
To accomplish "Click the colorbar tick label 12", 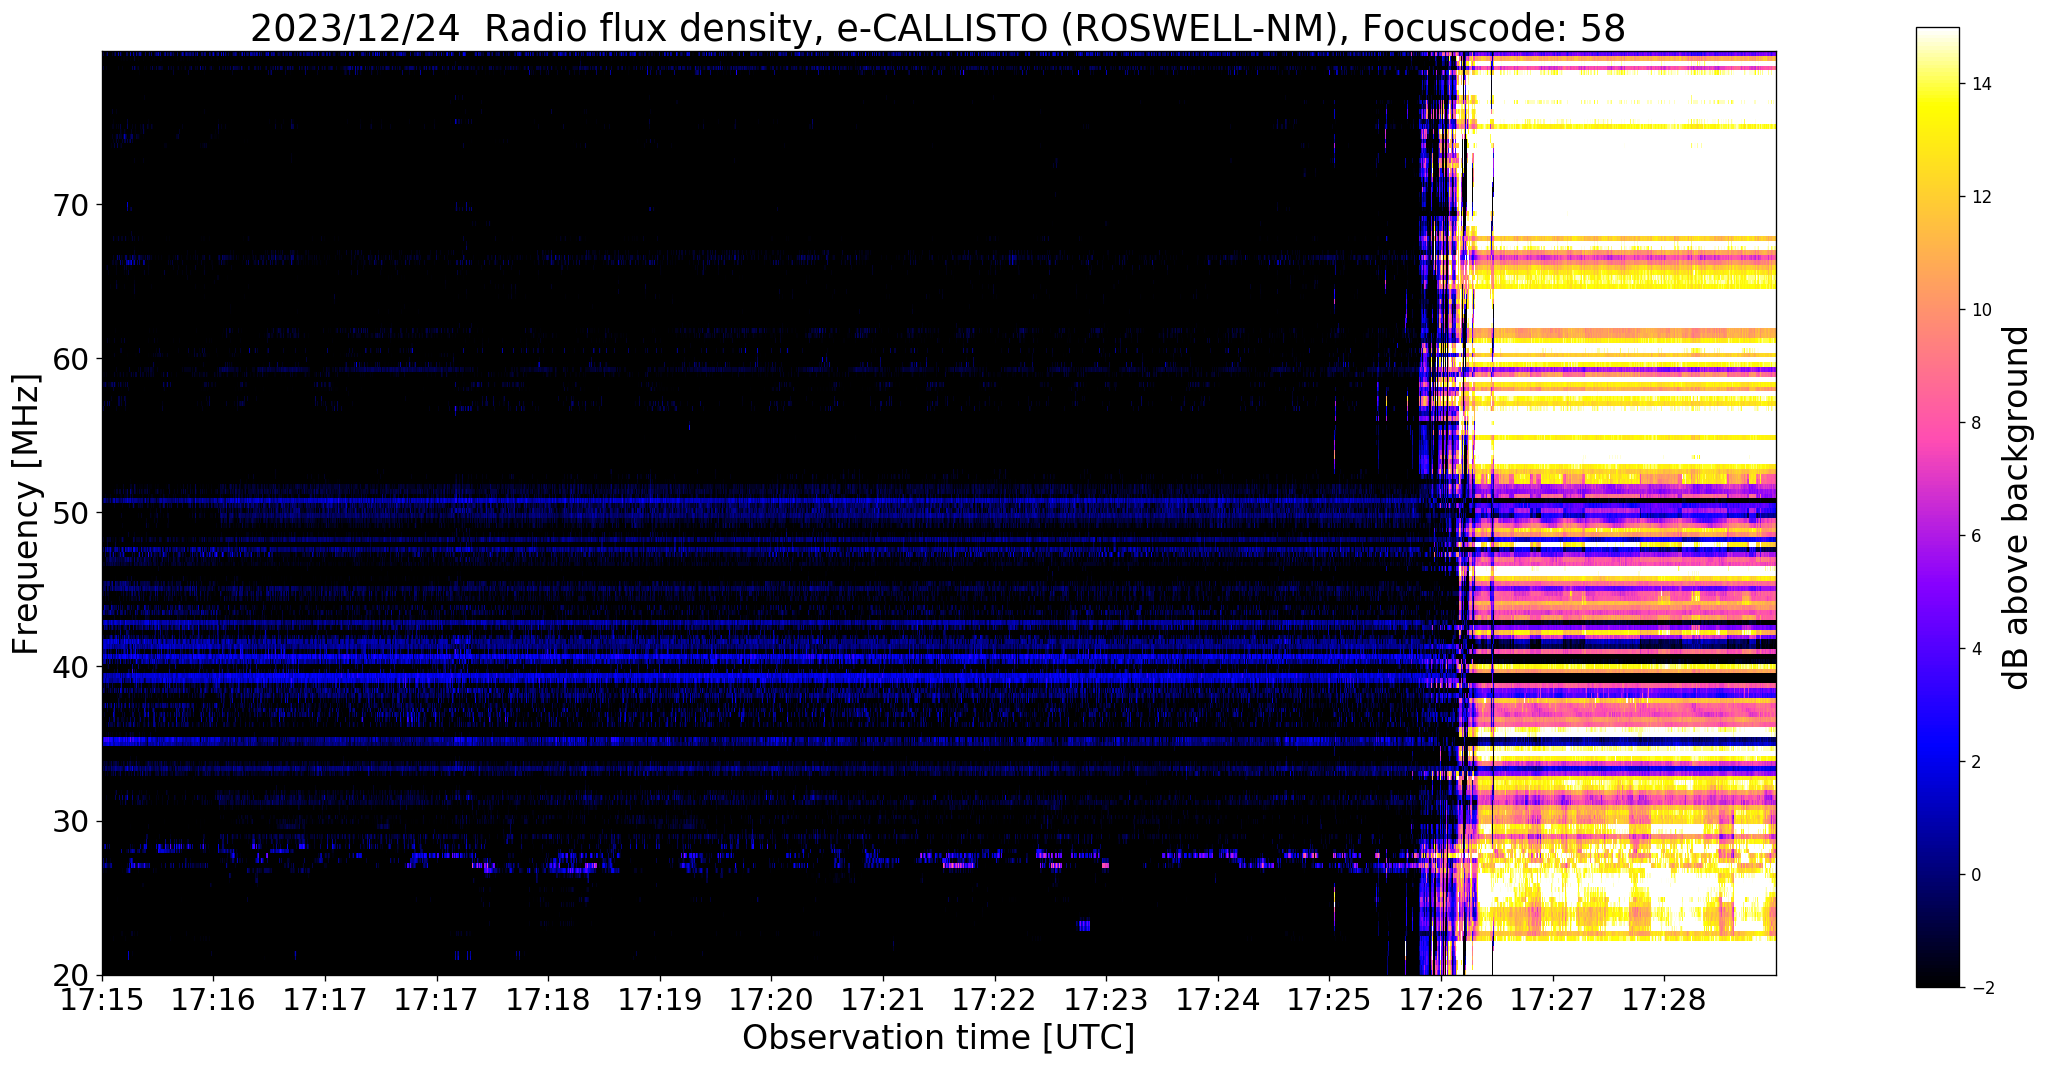I will 1980,197.
